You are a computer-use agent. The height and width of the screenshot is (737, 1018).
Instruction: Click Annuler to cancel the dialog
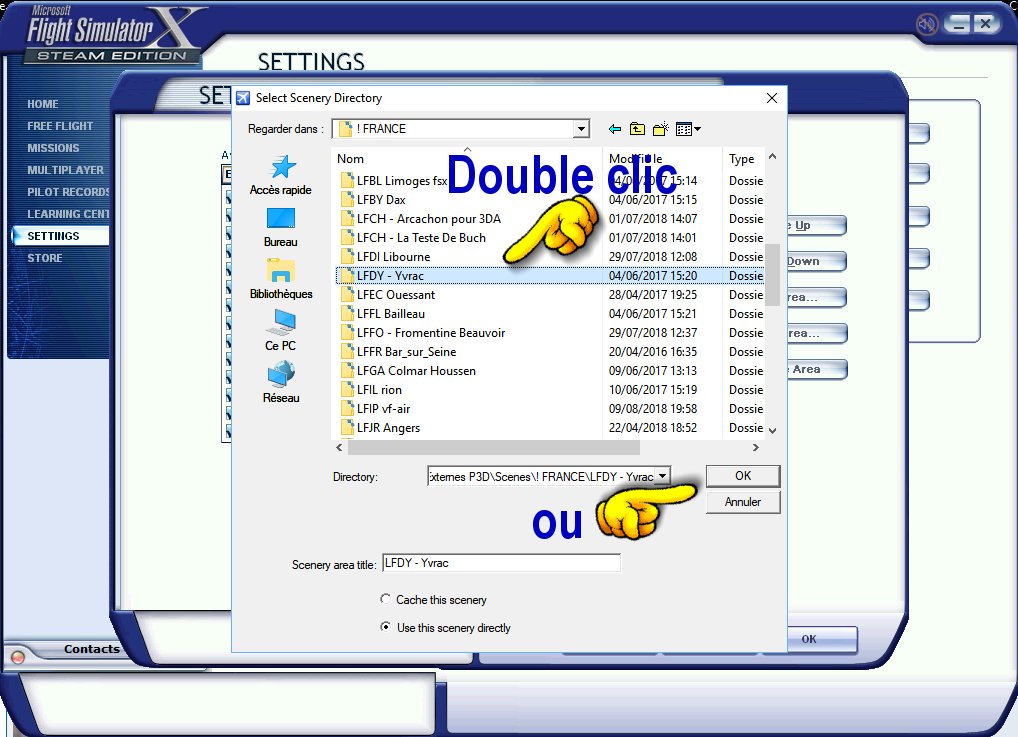pos(743,502)
